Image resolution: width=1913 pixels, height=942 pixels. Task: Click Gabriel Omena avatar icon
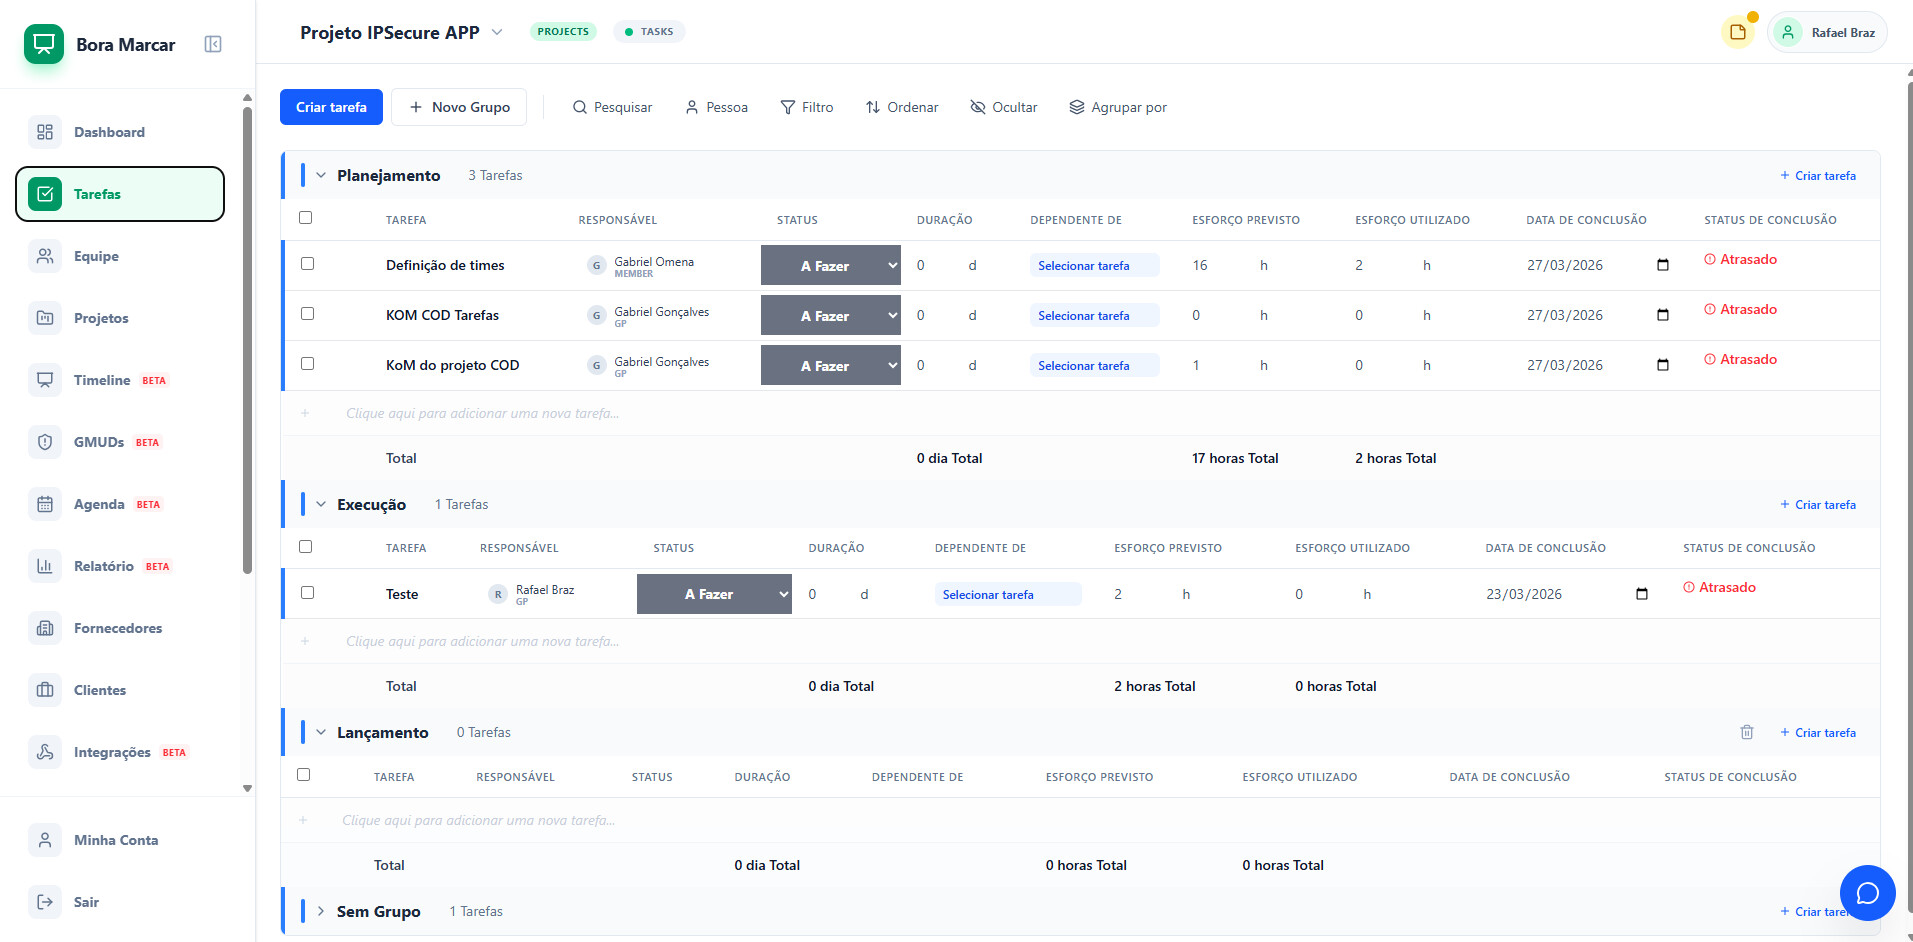click(597, 265)
